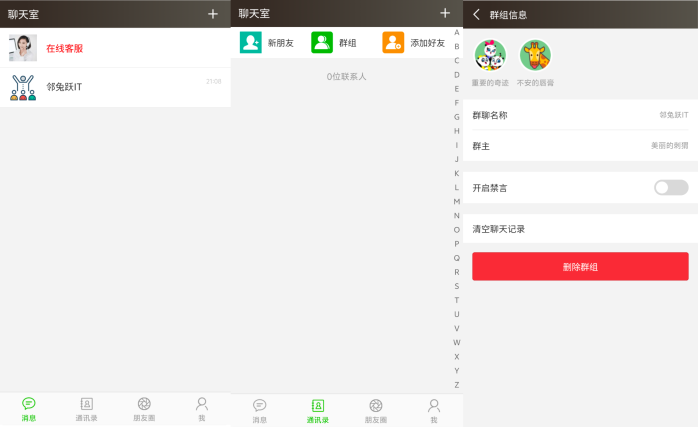Switch to the green highlighted 通讯录 tab
Image resolution: width=698 pixels, height=427 pixels.
(317, 409)
